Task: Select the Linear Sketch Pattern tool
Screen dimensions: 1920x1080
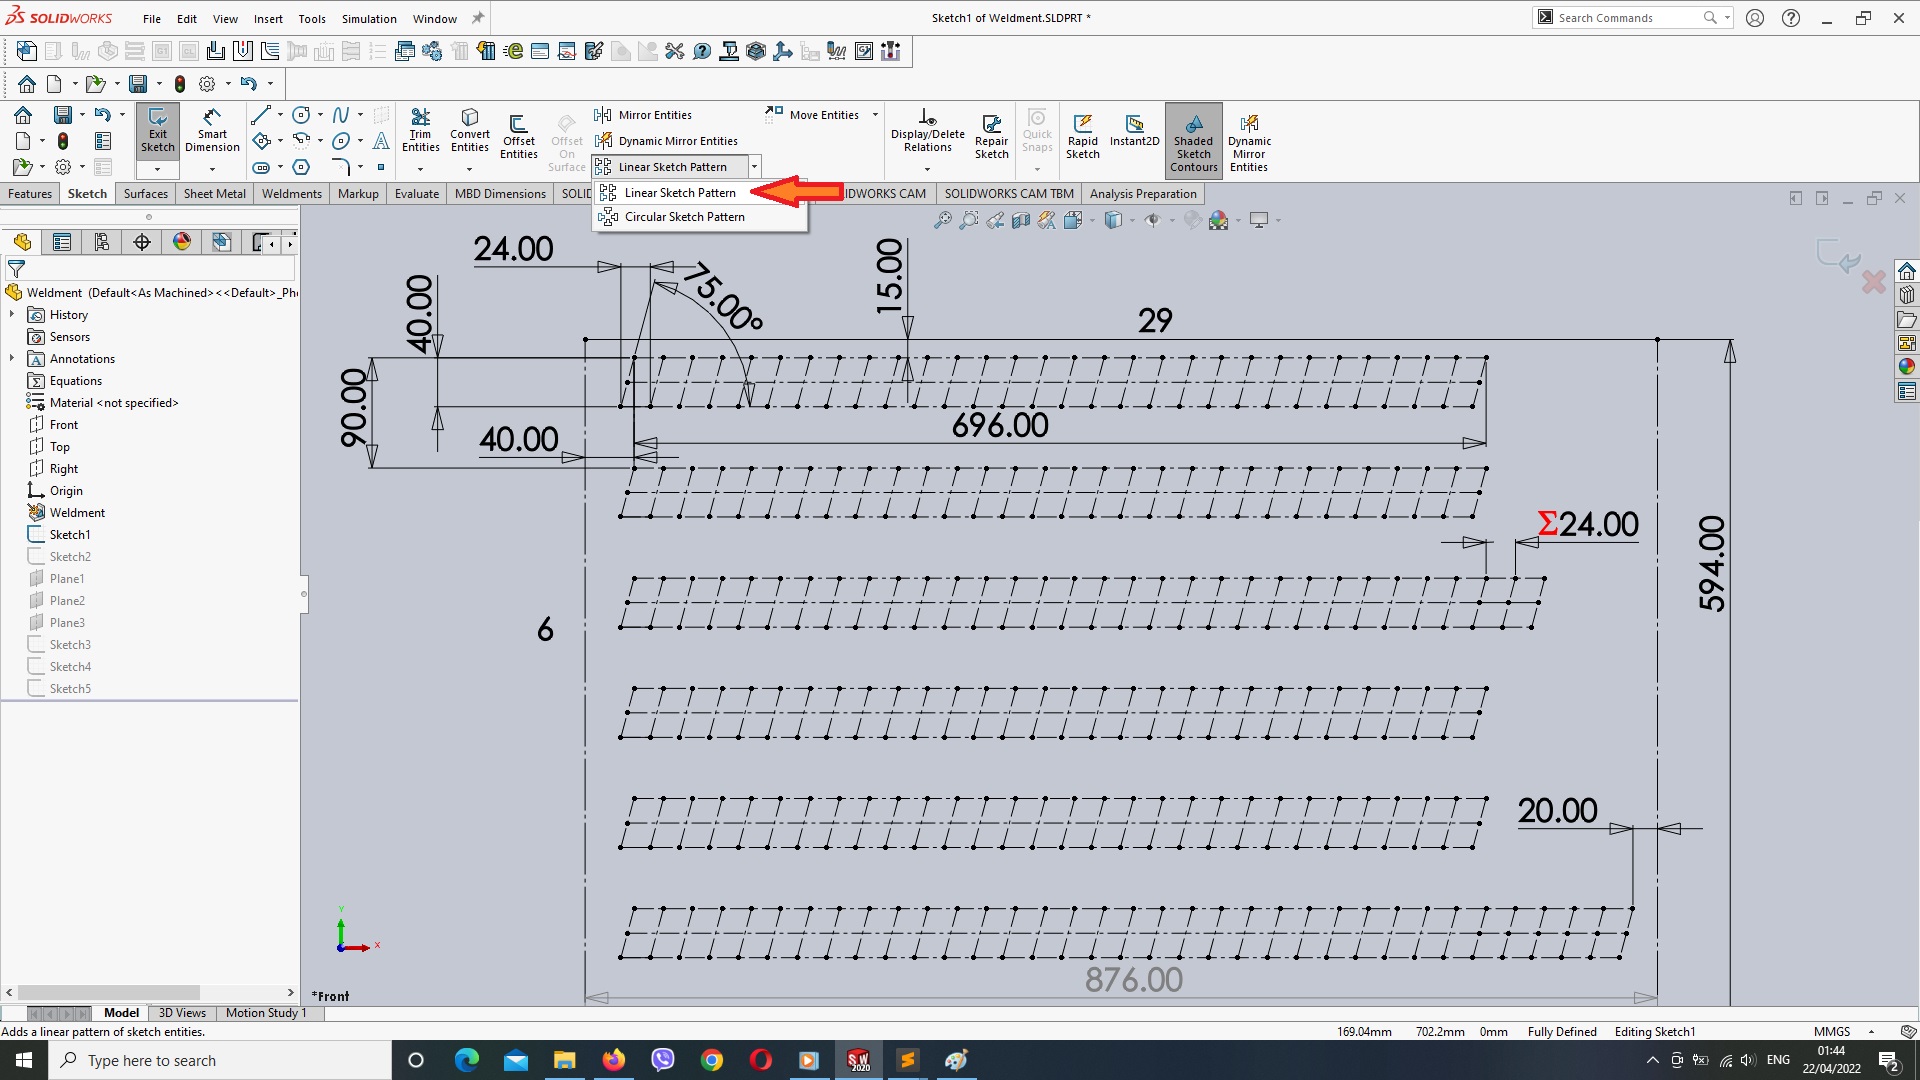Action: tap(679, 193)
